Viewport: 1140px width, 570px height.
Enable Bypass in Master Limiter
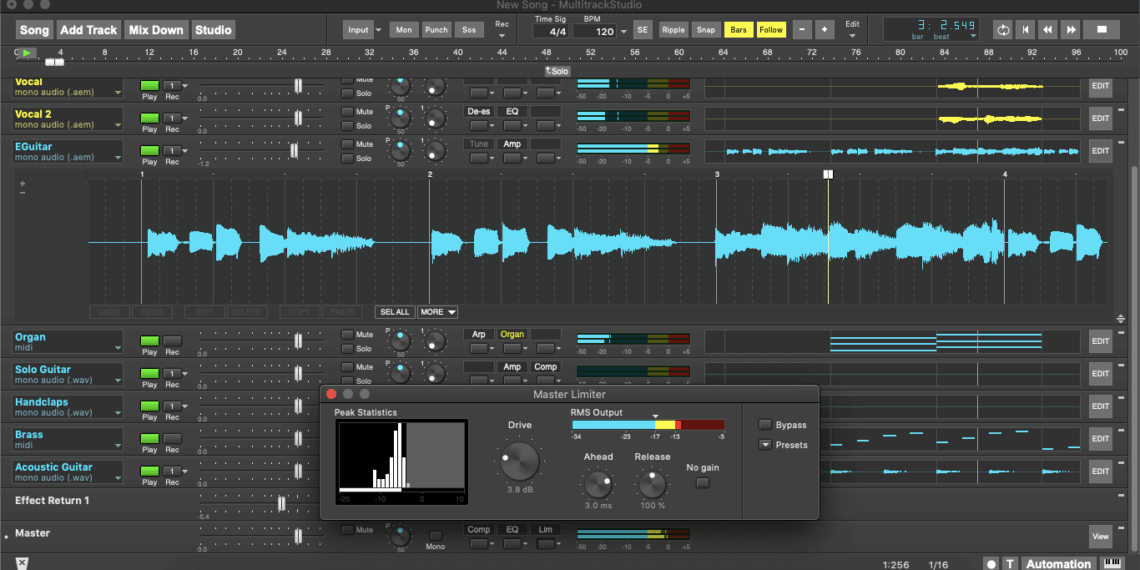pos(765,424)
